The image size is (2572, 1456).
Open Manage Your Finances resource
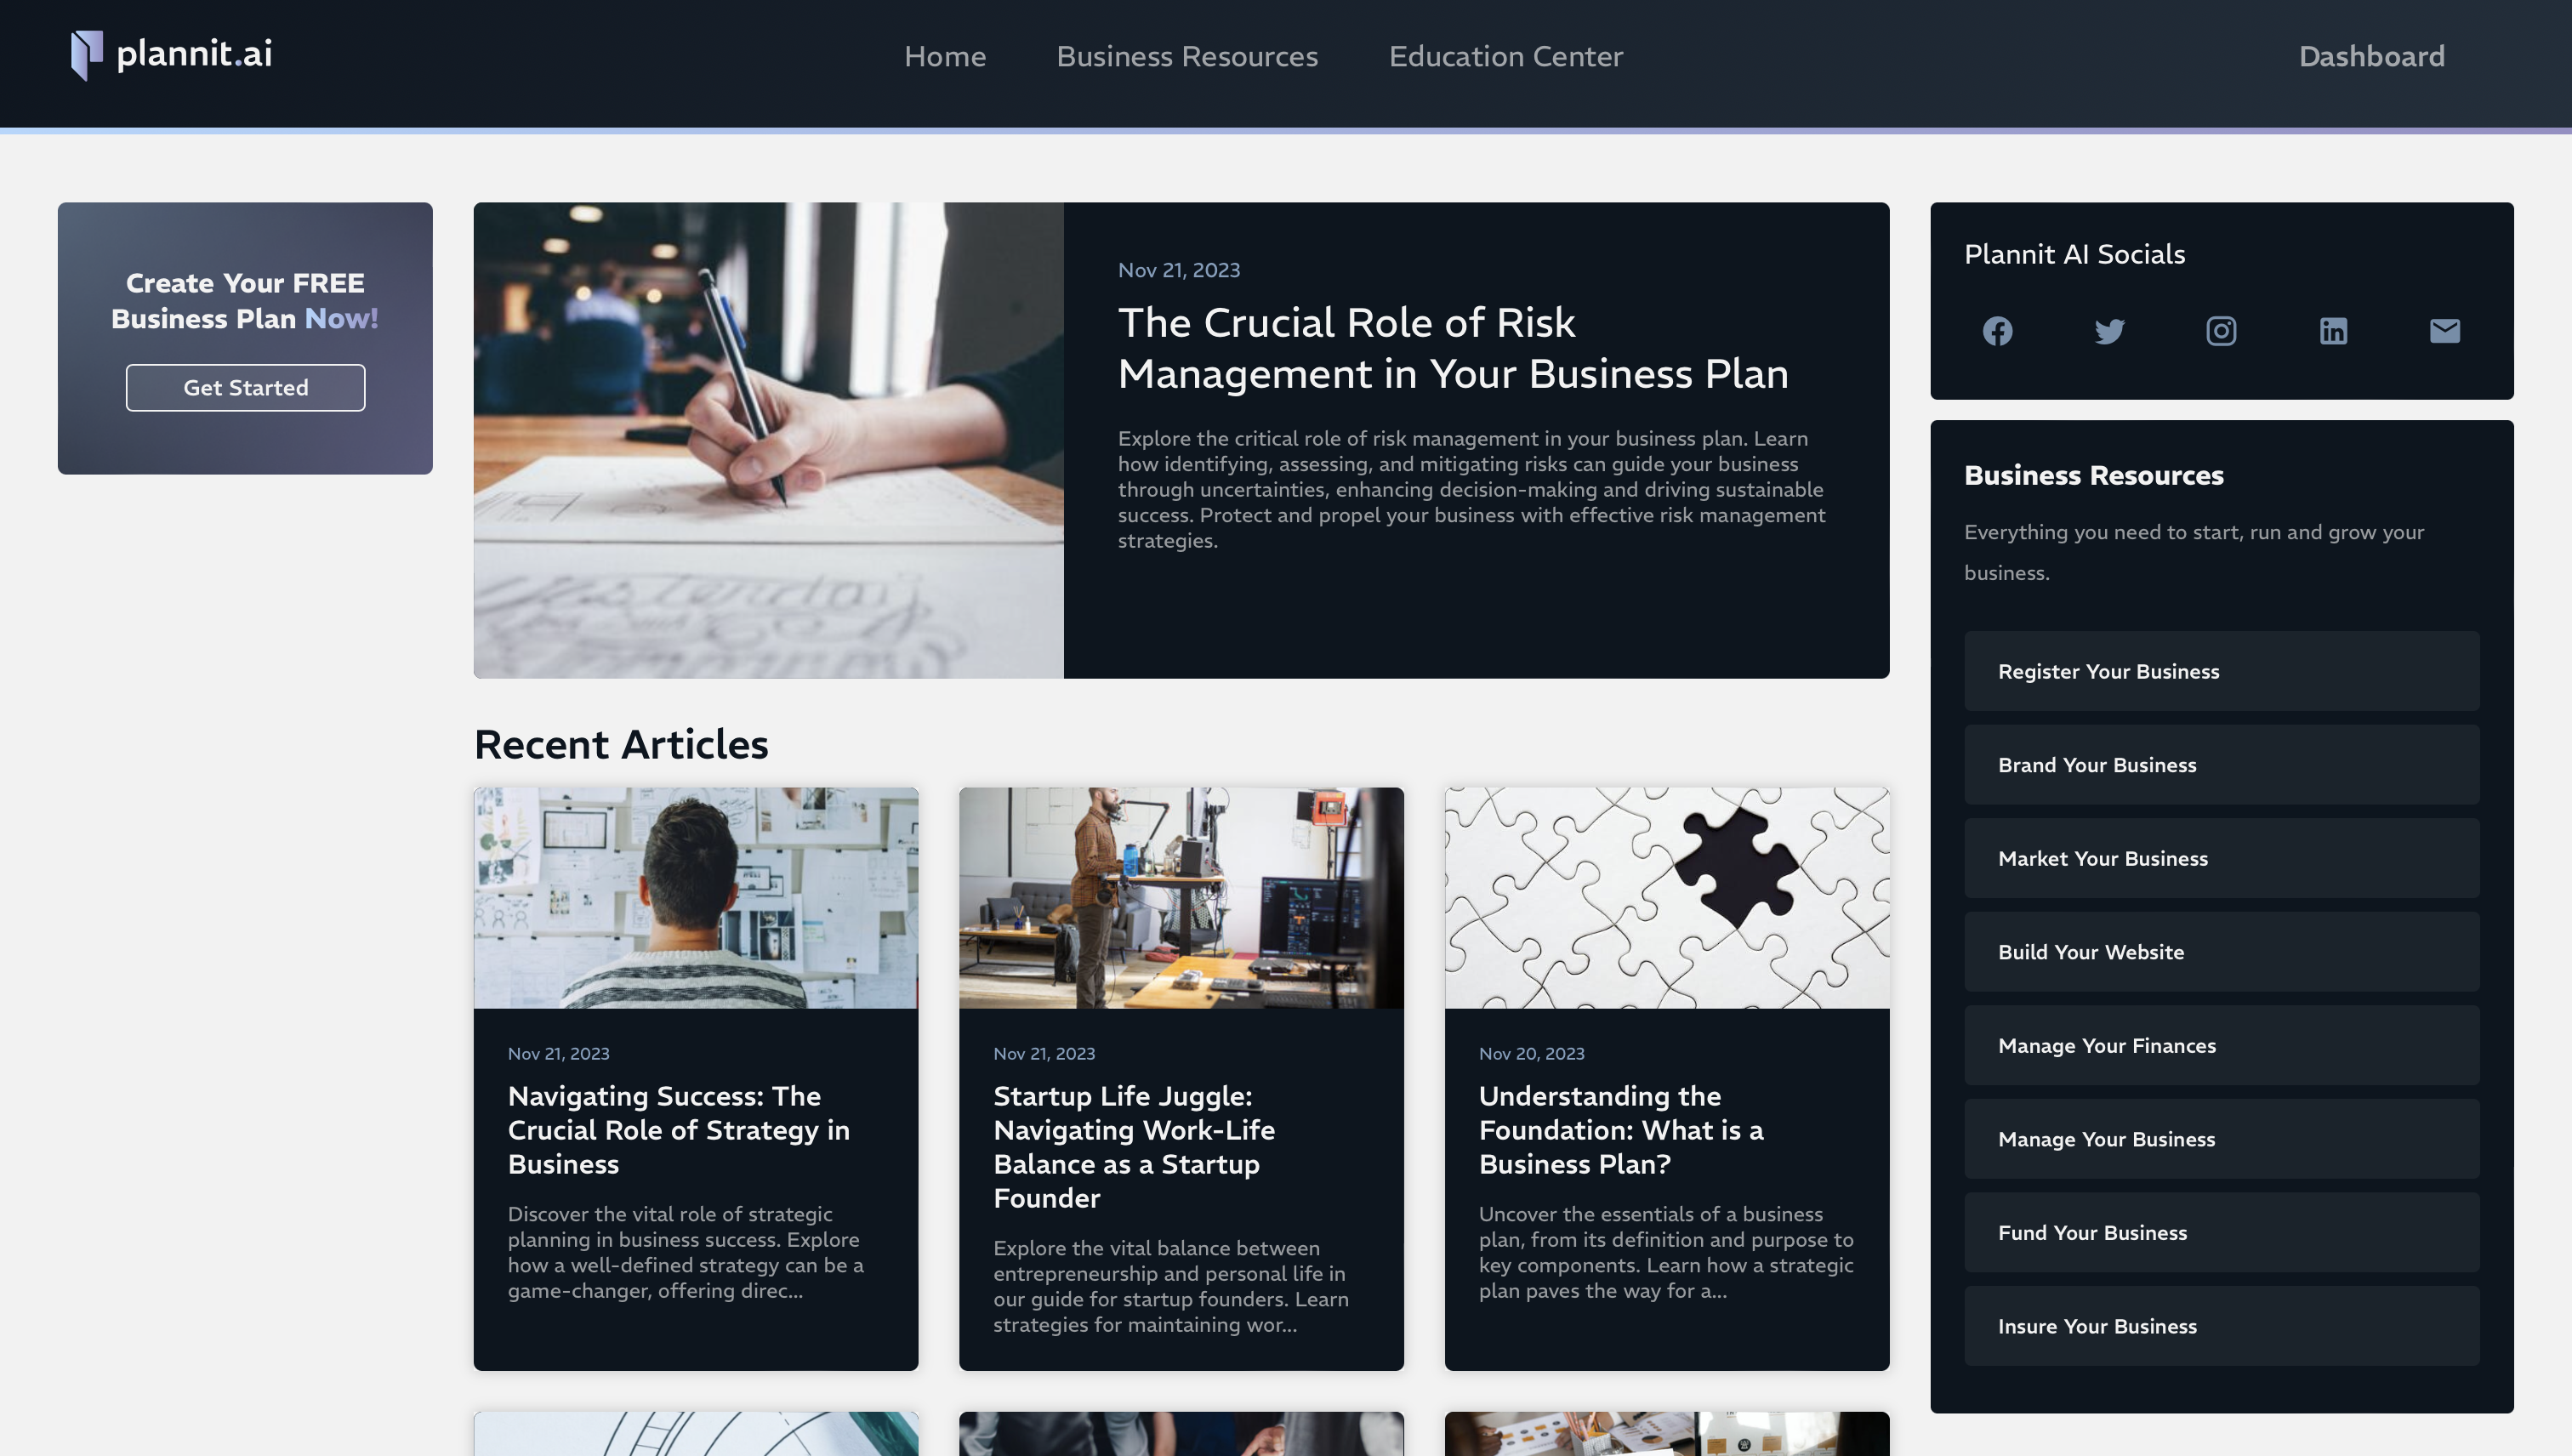[x=2221, y=1045]
